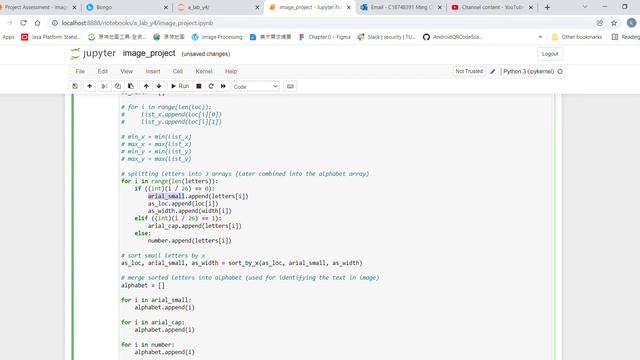Image resolution: width=640 pixels, height=360 pixels.
Task: Open the cell type Code dropdown
Action: 256,87
